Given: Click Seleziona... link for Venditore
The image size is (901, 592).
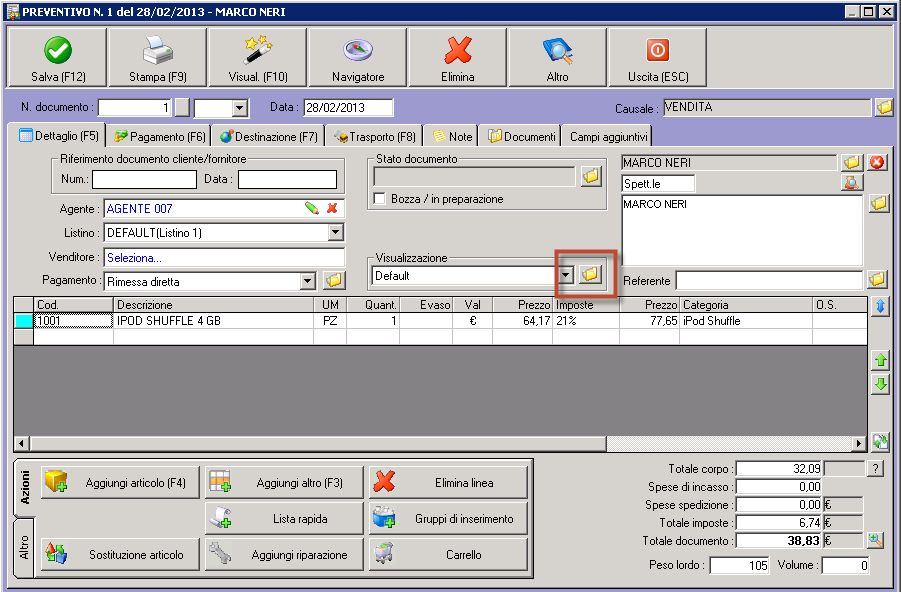Looking at the screenshot, I should point(134,258).
